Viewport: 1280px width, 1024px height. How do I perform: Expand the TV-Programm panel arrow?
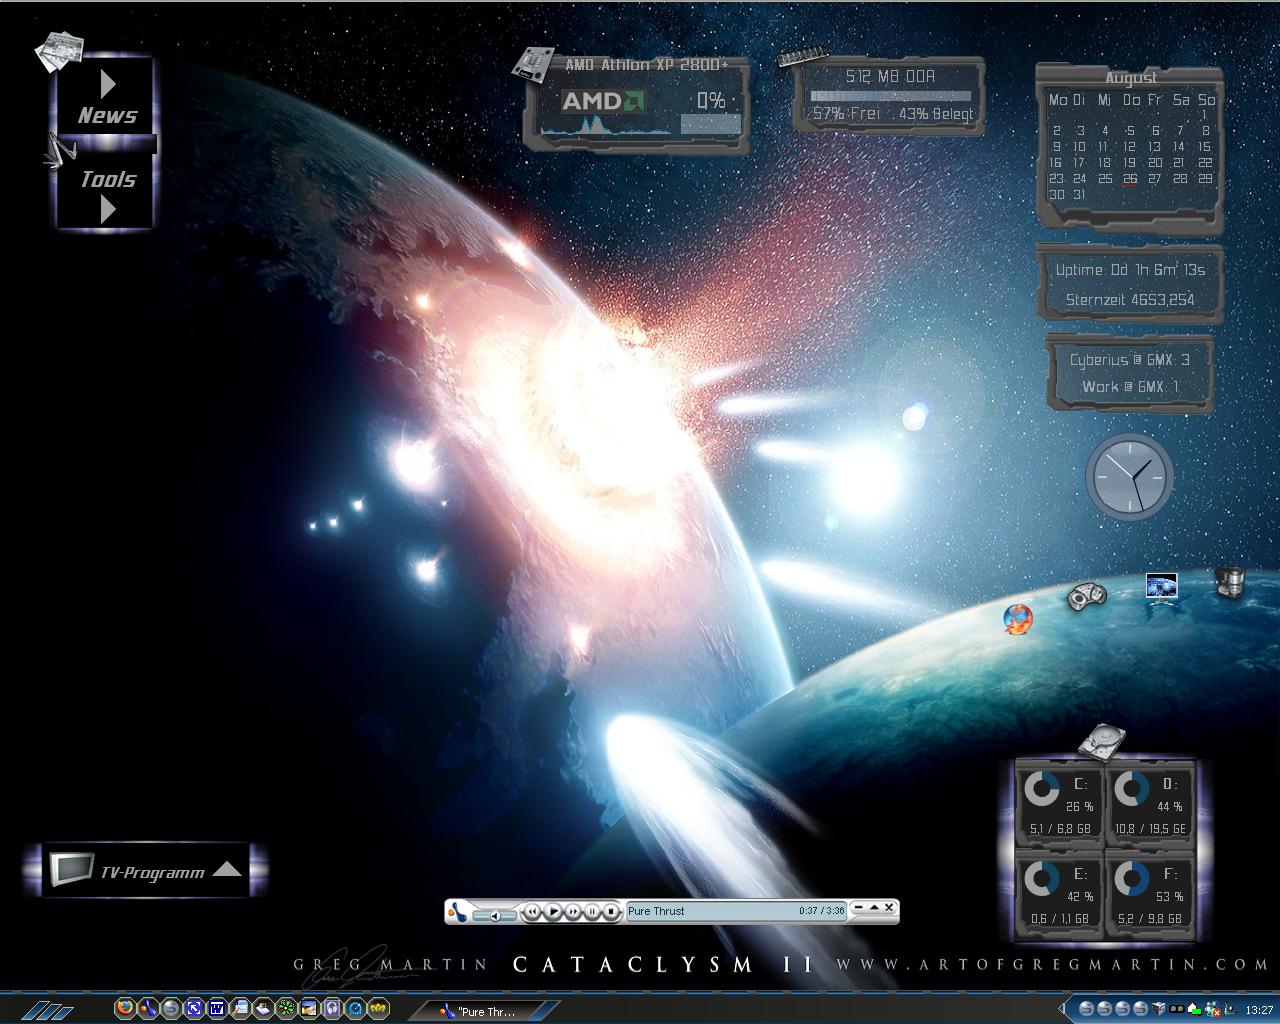point(227,869)
